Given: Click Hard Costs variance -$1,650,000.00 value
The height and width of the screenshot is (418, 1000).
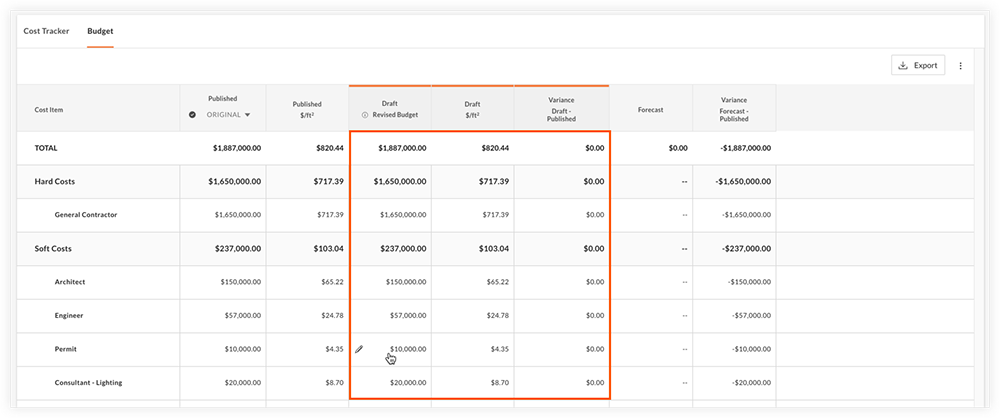Looking at the screenshot, I should [x=744, y=182].
